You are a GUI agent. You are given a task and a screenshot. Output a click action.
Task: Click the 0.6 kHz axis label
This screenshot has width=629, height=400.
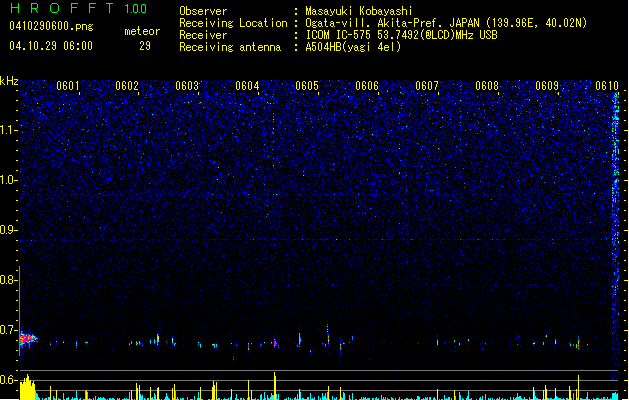(8, 380)
